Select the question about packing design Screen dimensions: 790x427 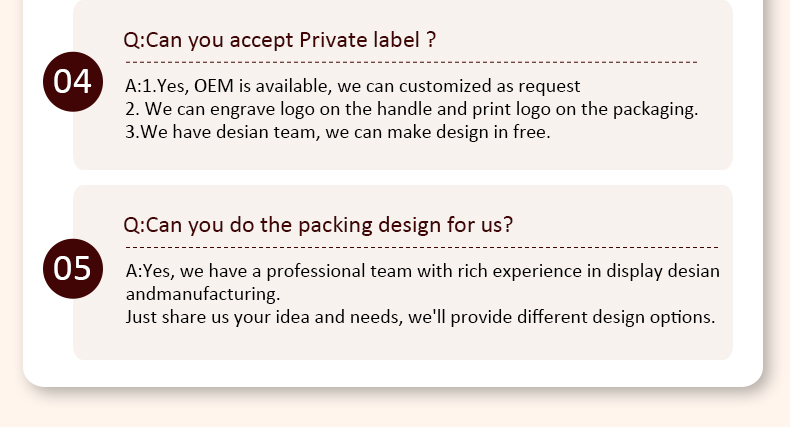pyautogui.click(x=318, y=225)
